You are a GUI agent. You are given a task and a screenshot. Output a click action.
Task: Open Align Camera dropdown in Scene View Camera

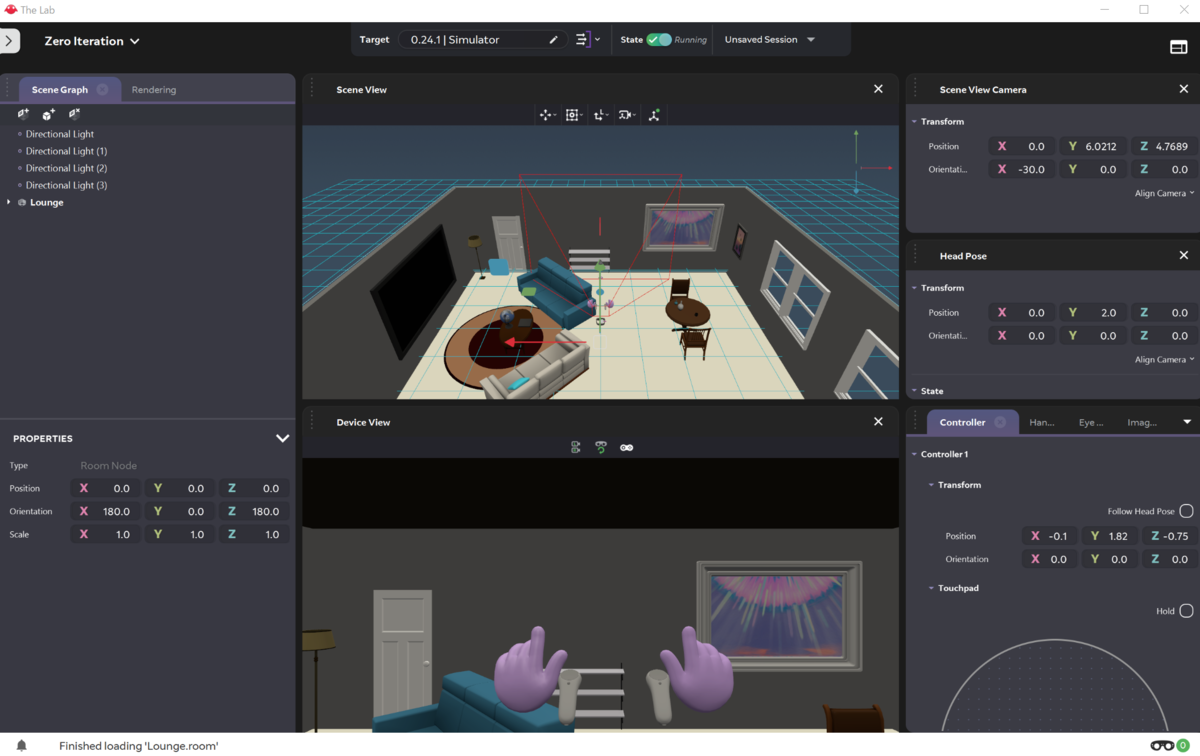pos(1164,193)
